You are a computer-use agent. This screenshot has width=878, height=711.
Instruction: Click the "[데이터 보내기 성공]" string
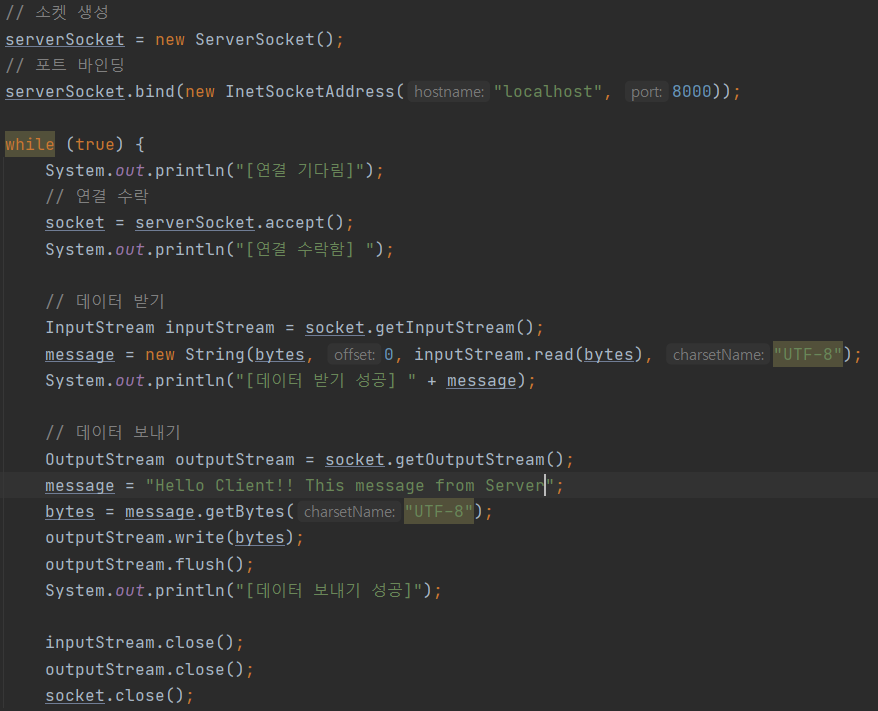point(329,591)
